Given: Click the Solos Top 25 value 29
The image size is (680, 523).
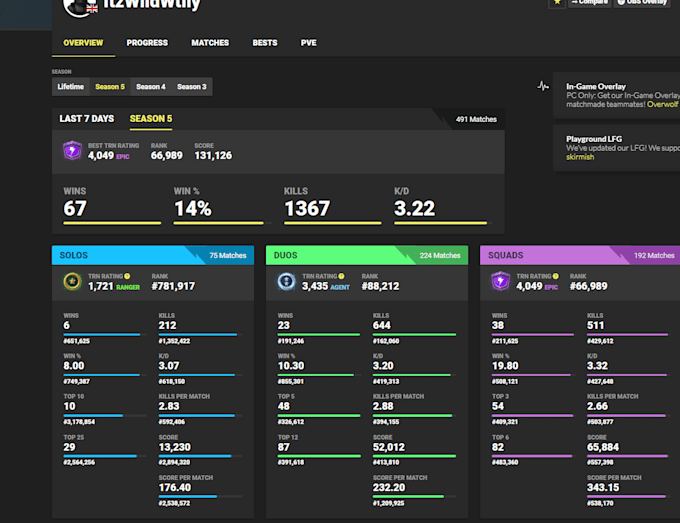Looking at the screenshot, I should tap(69, 448).
